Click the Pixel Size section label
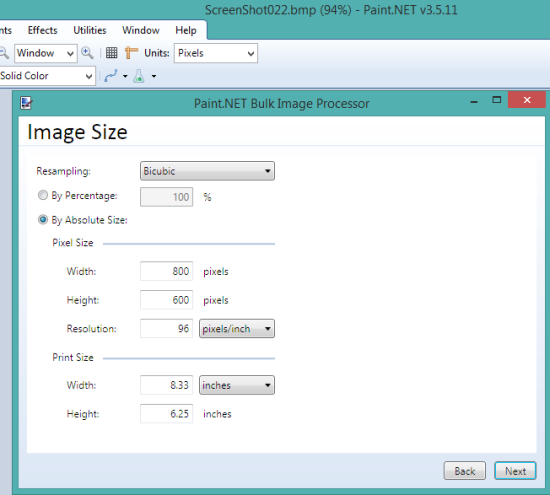Image resolution: width=550 pixels, height=495 pixels. tap(73, 243)
